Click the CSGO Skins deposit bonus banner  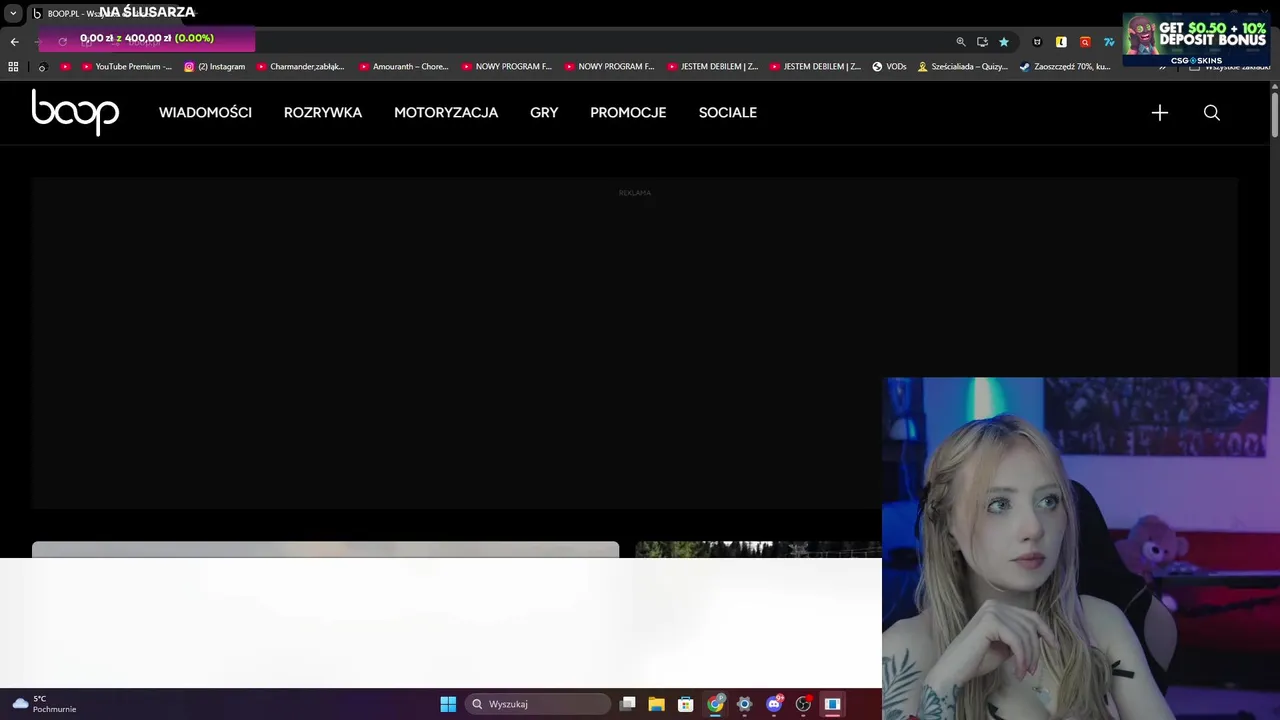click(1197, 39)
